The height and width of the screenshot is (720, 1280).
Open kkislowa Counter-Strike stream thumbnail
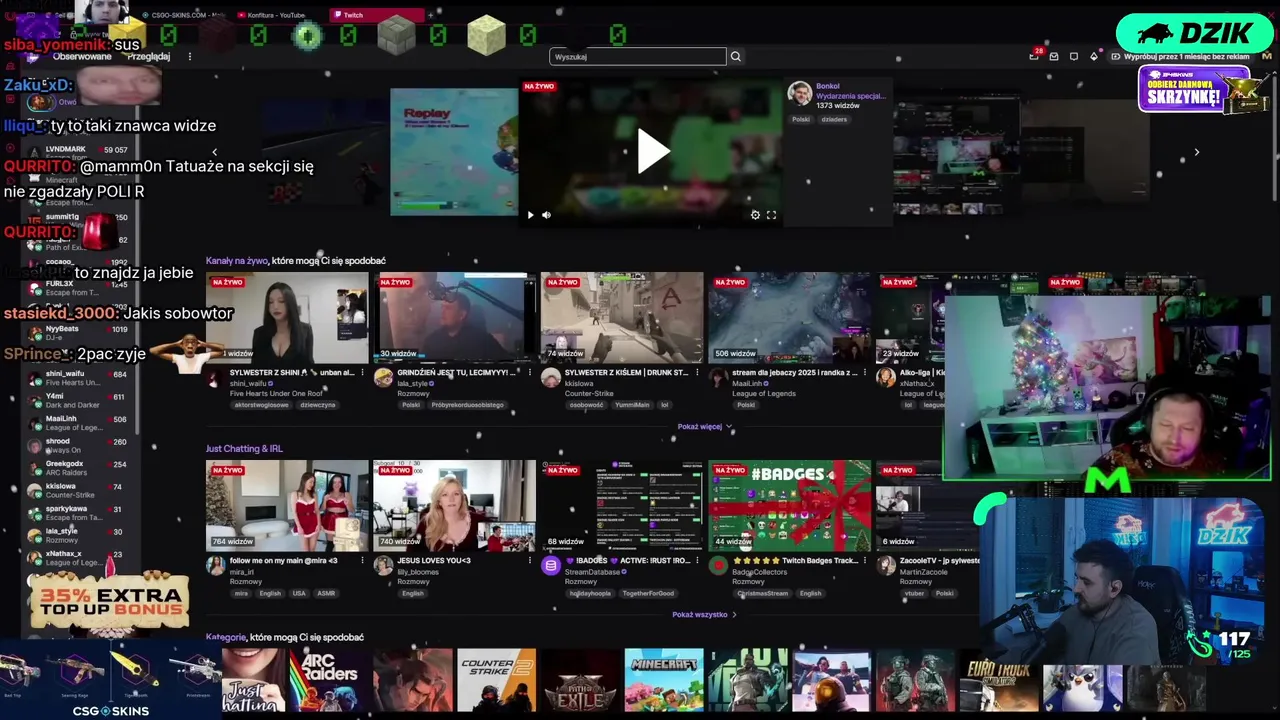(622, 318)
